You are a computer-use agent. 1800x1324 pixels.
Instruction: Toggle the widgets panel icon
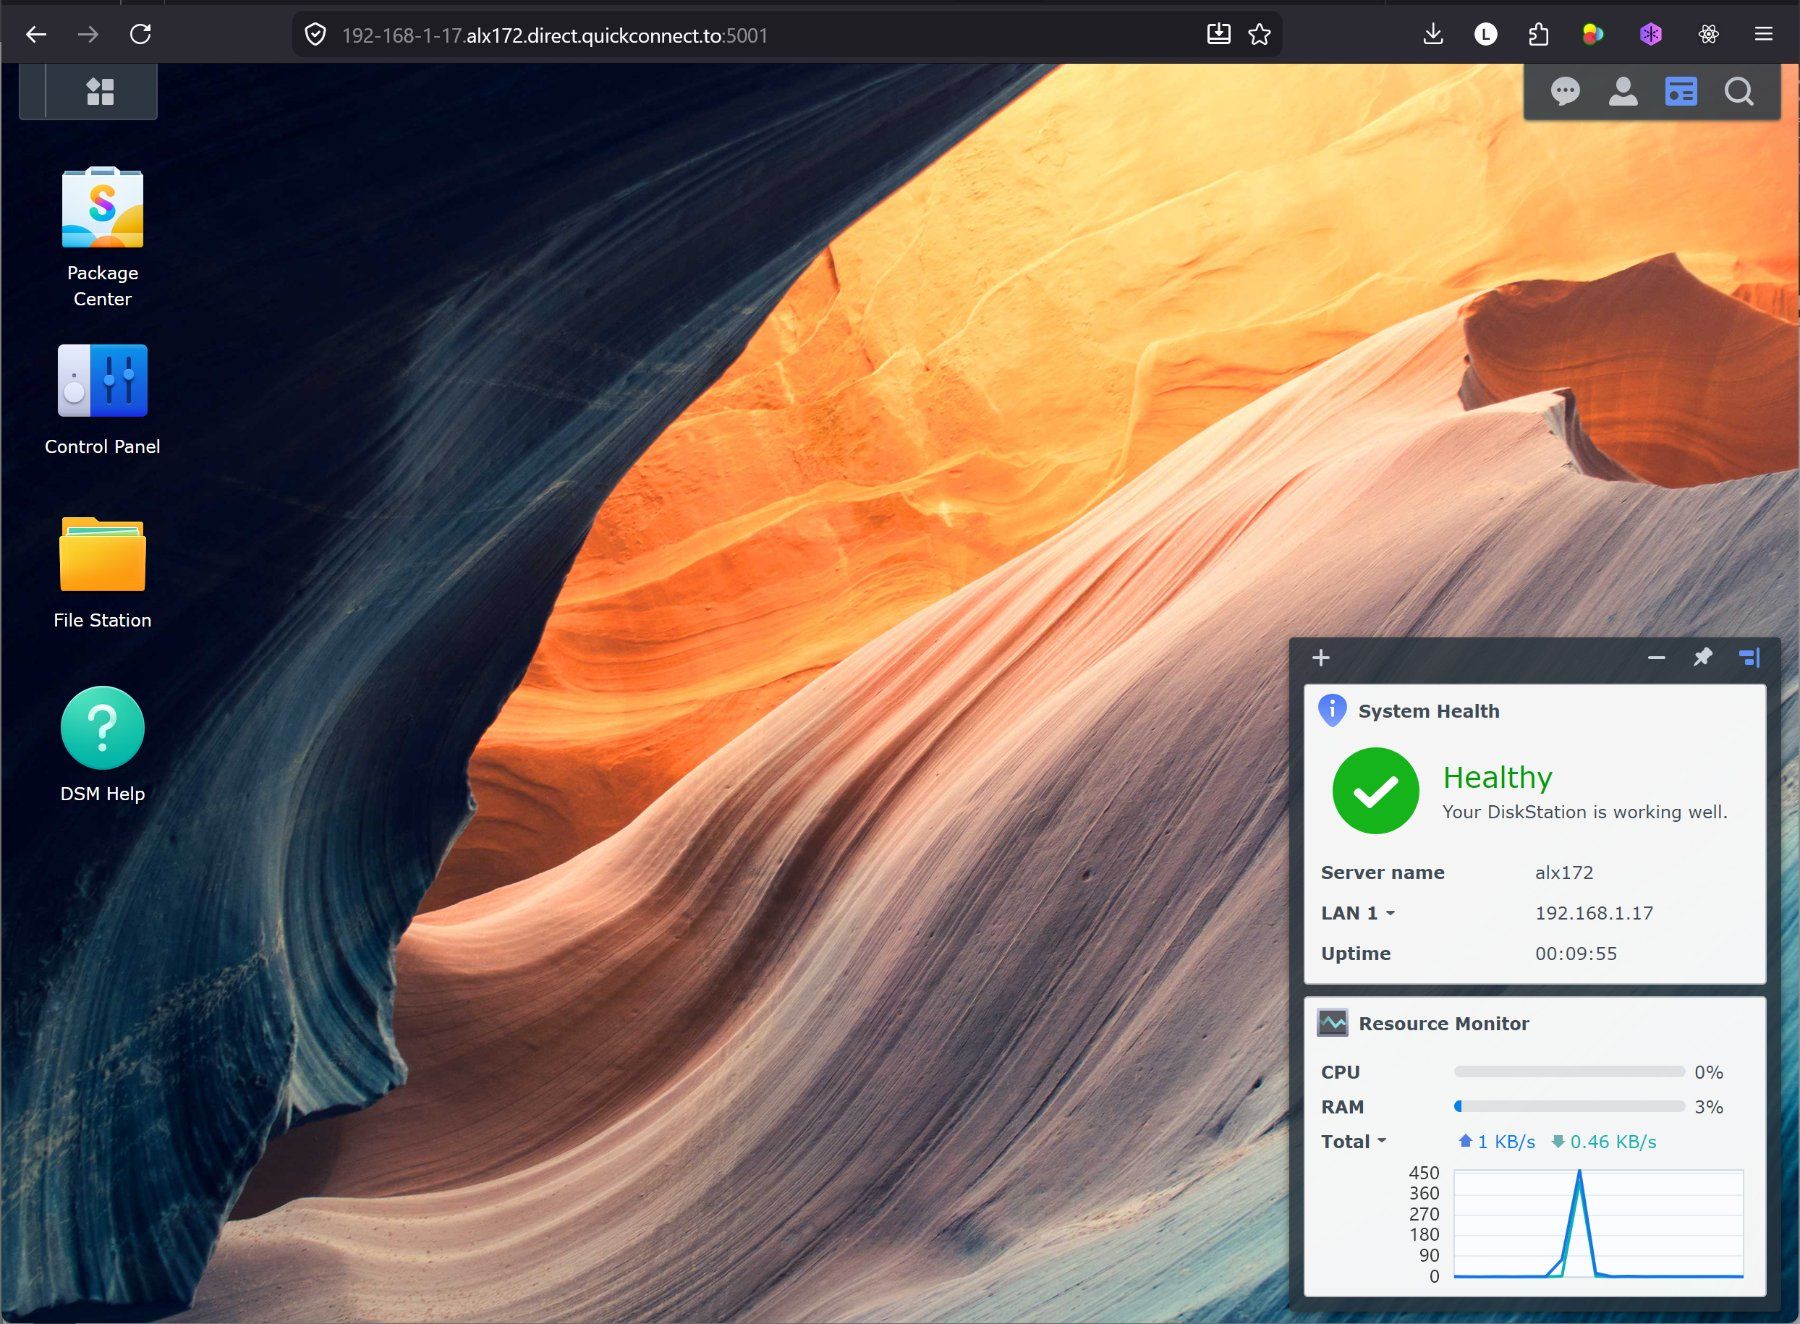click(1681, 92)
